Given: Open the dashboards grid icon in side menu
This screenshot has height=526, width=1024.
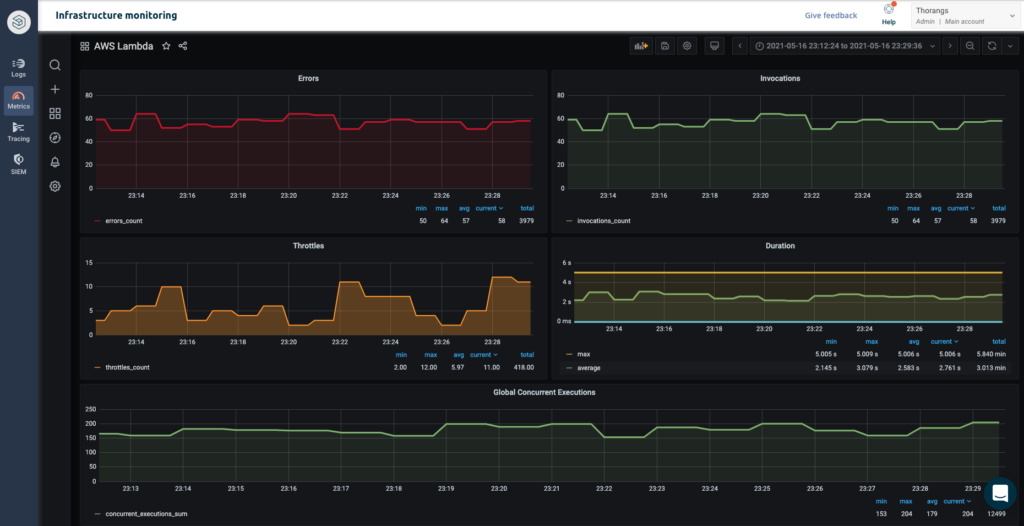Looking at the screenshot, I should 56,114.
